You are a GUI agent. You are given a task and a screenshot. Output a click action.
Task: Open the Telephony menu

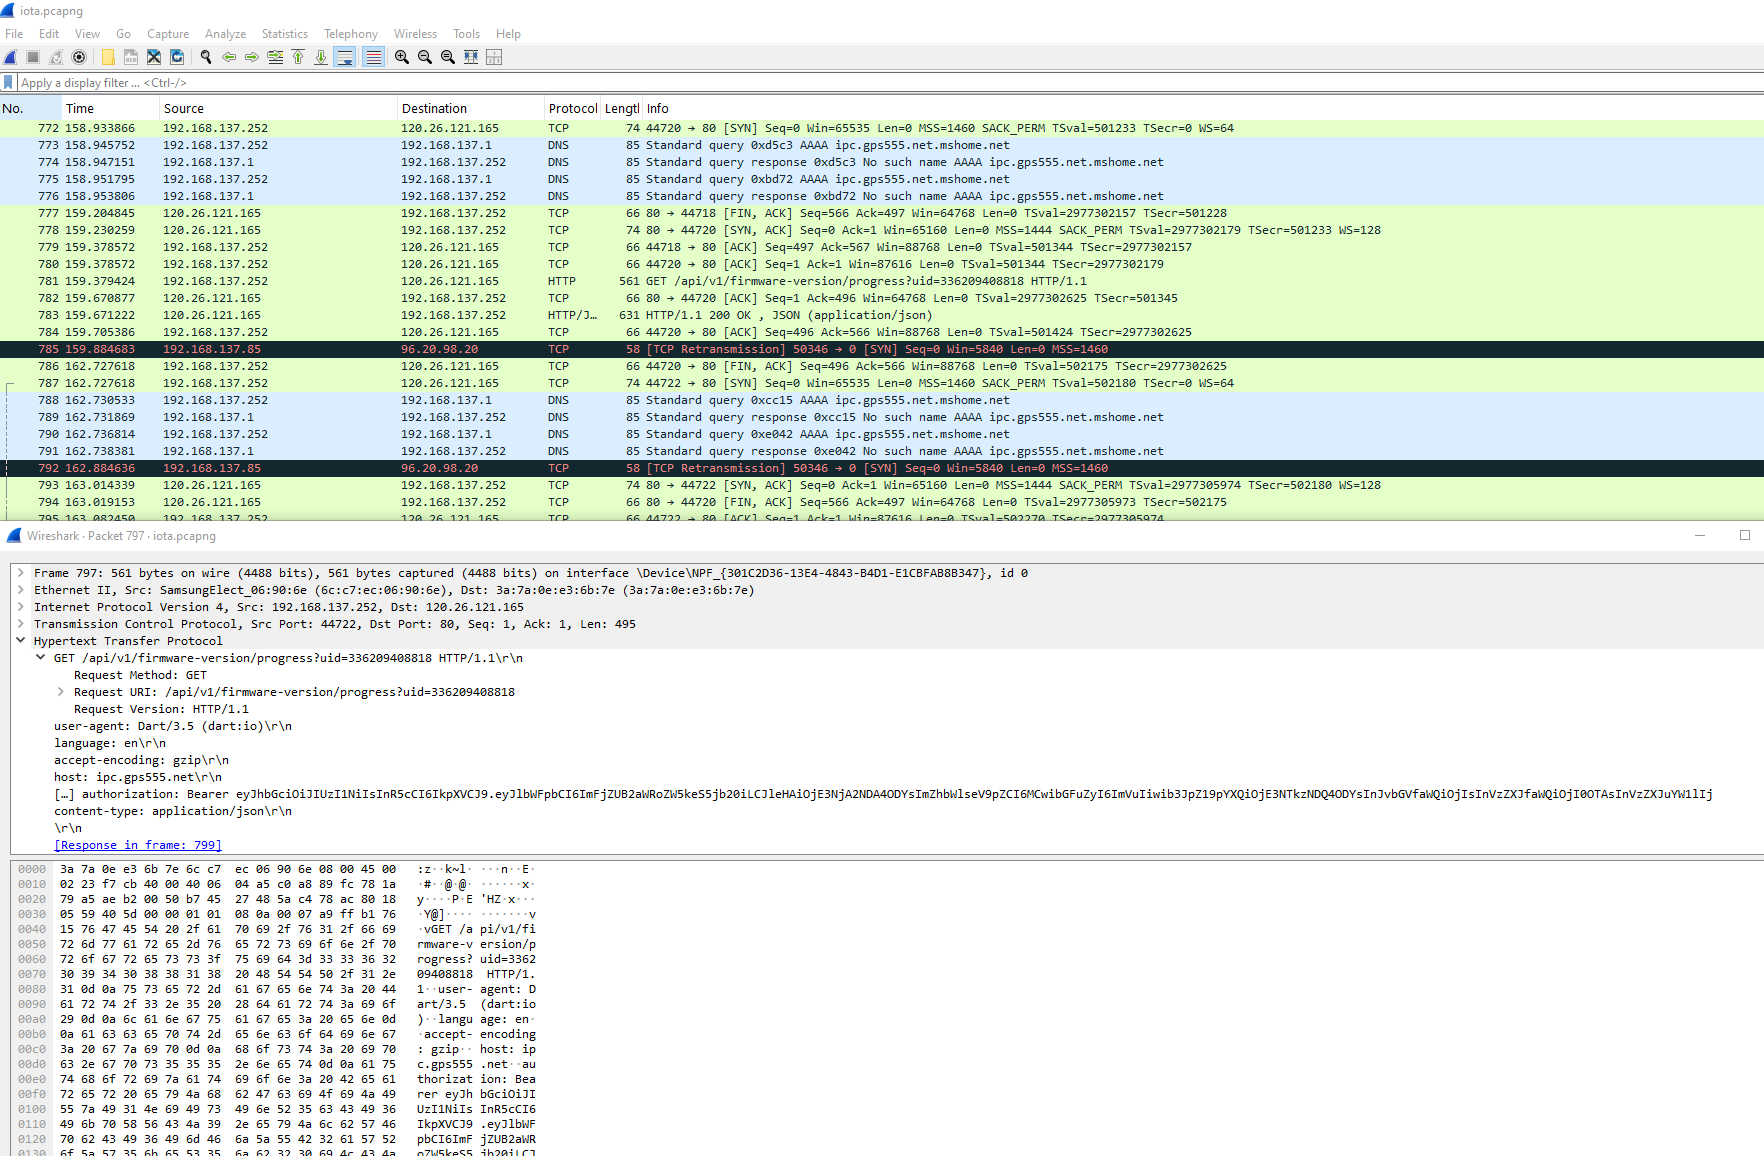[351, 34]
